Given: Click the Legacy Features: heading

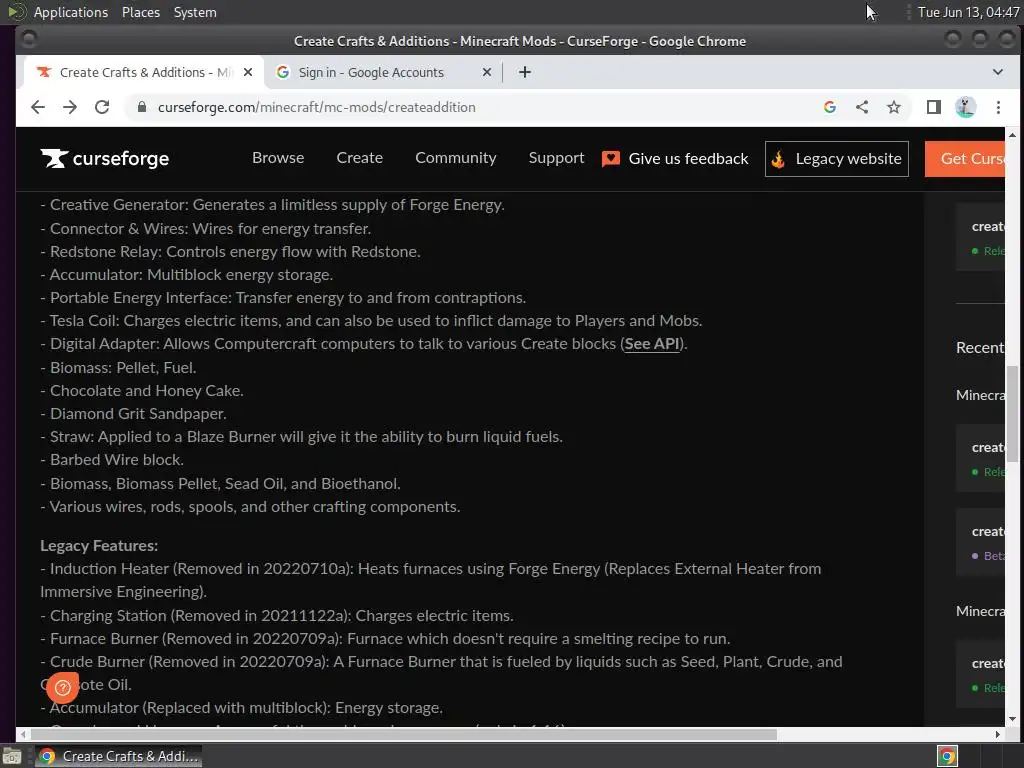Looking at the screenshot, I should pyautogui.click(x=99, y=545).
